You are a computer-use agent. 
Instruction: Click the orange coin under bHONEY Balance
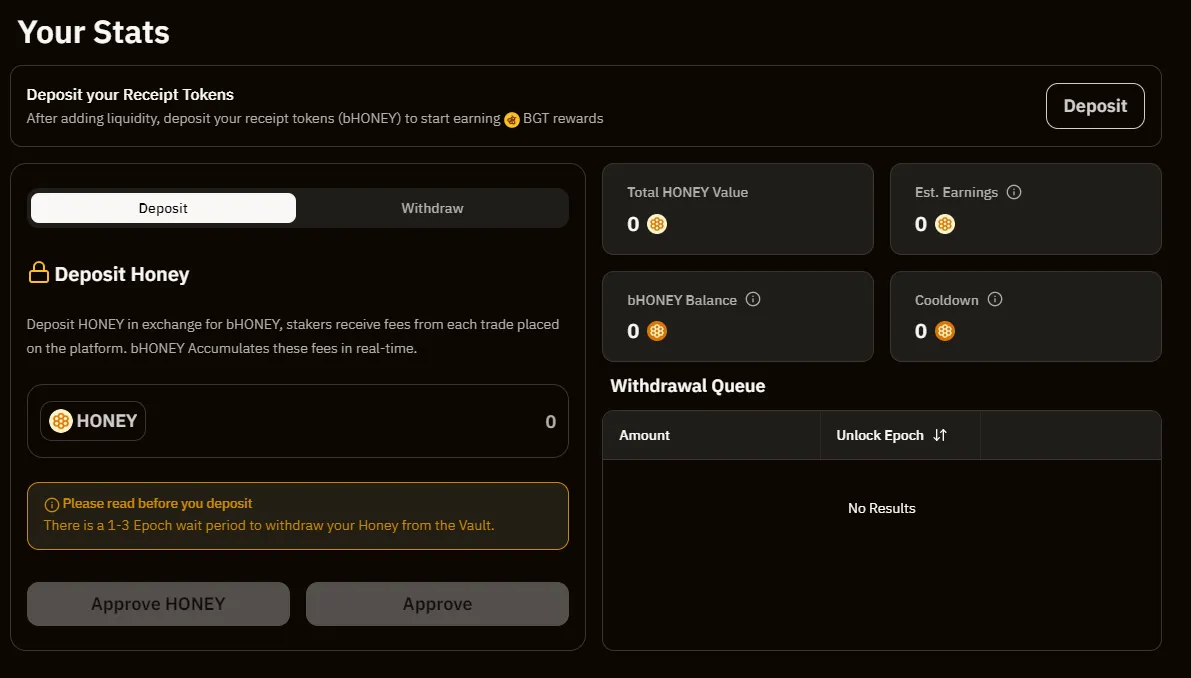(657, 331)
